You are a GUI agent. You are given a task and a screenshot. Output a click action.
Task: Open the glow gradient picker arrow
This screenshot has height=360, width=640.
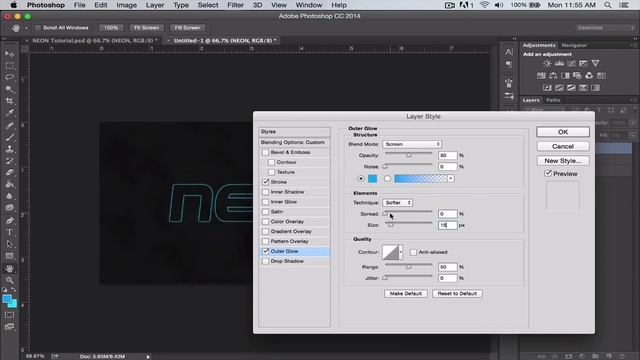451,179
